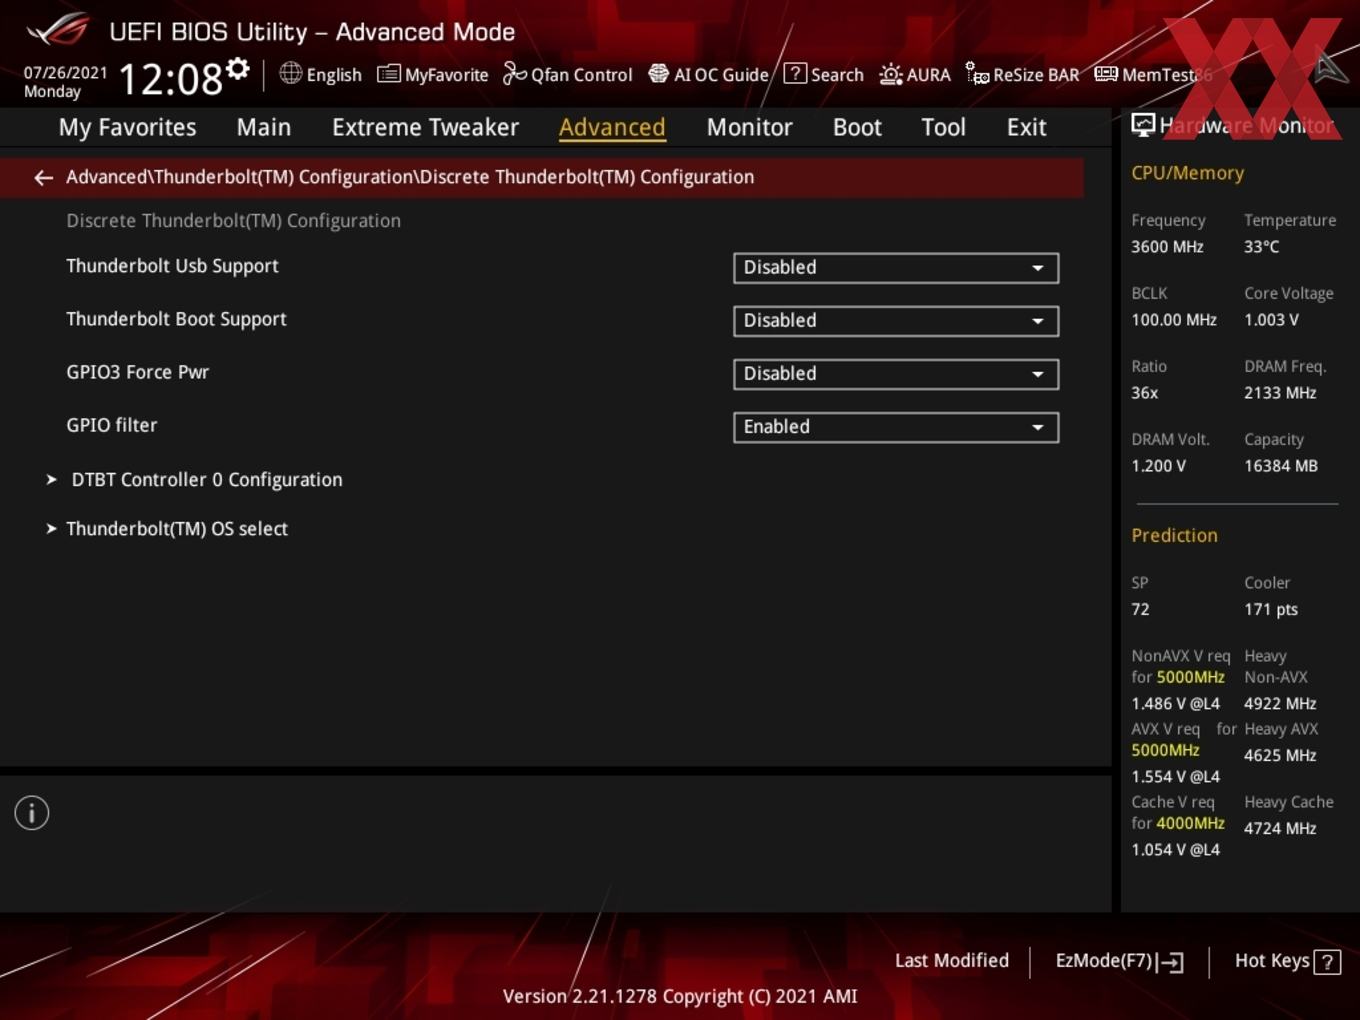Screen dimensions: 1360x1020
Task: Click 16384 MB capacity value
Action: tap(1281, 466)
